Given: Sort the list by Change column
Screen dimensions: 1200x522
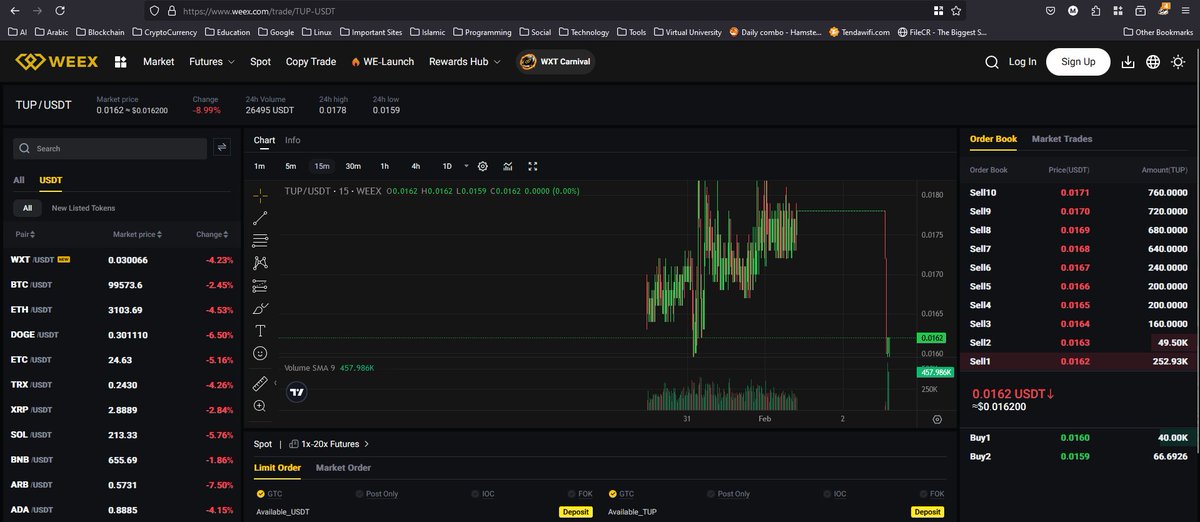Looking at the screenshot, I should coord(213,234).
